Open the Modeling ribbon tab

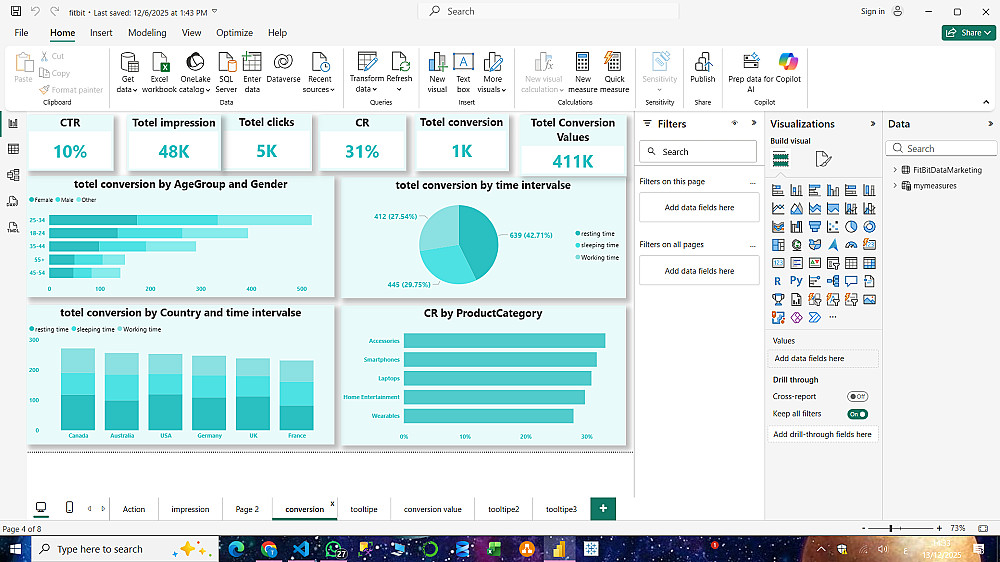coord(147,33)
